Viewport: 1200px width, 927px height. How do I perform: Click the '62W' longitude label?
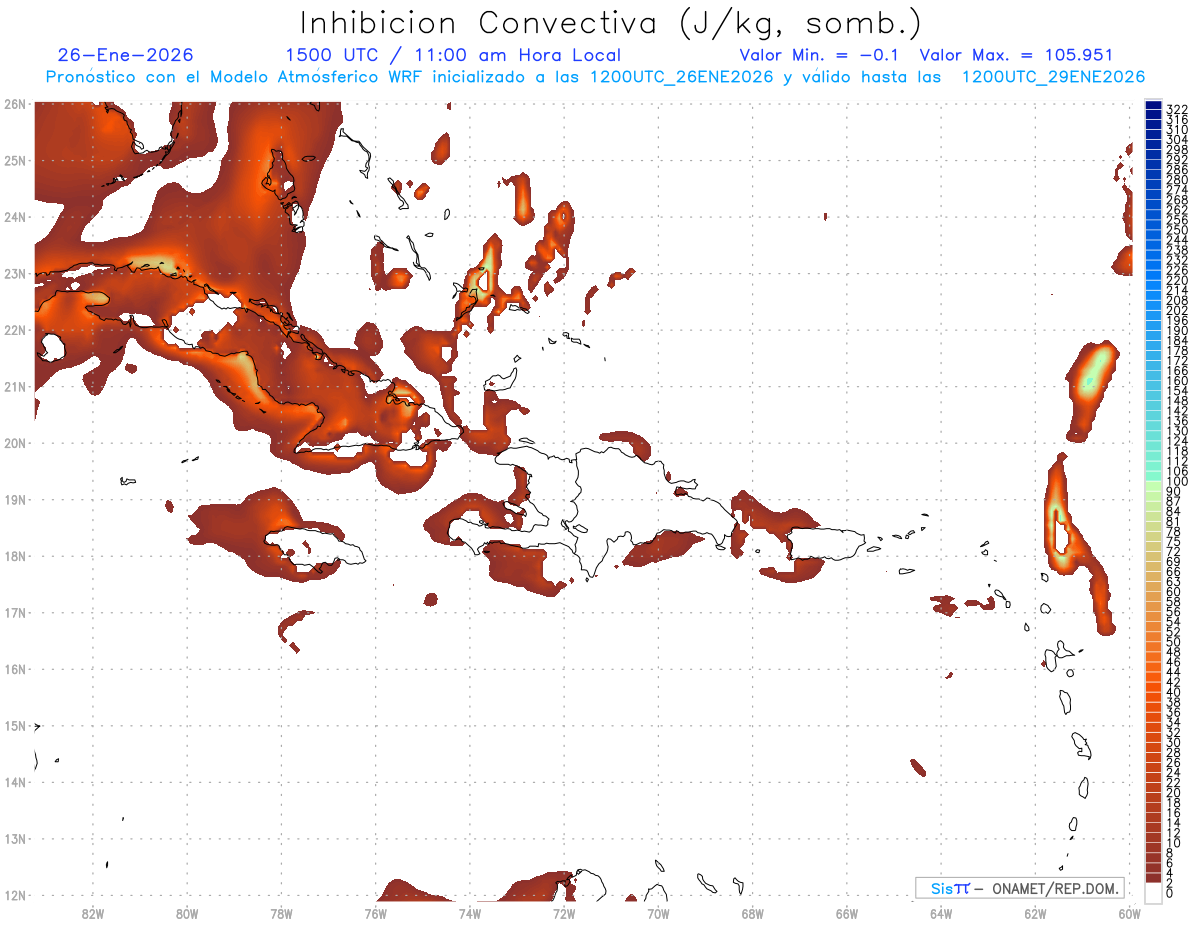[1035, 913]
